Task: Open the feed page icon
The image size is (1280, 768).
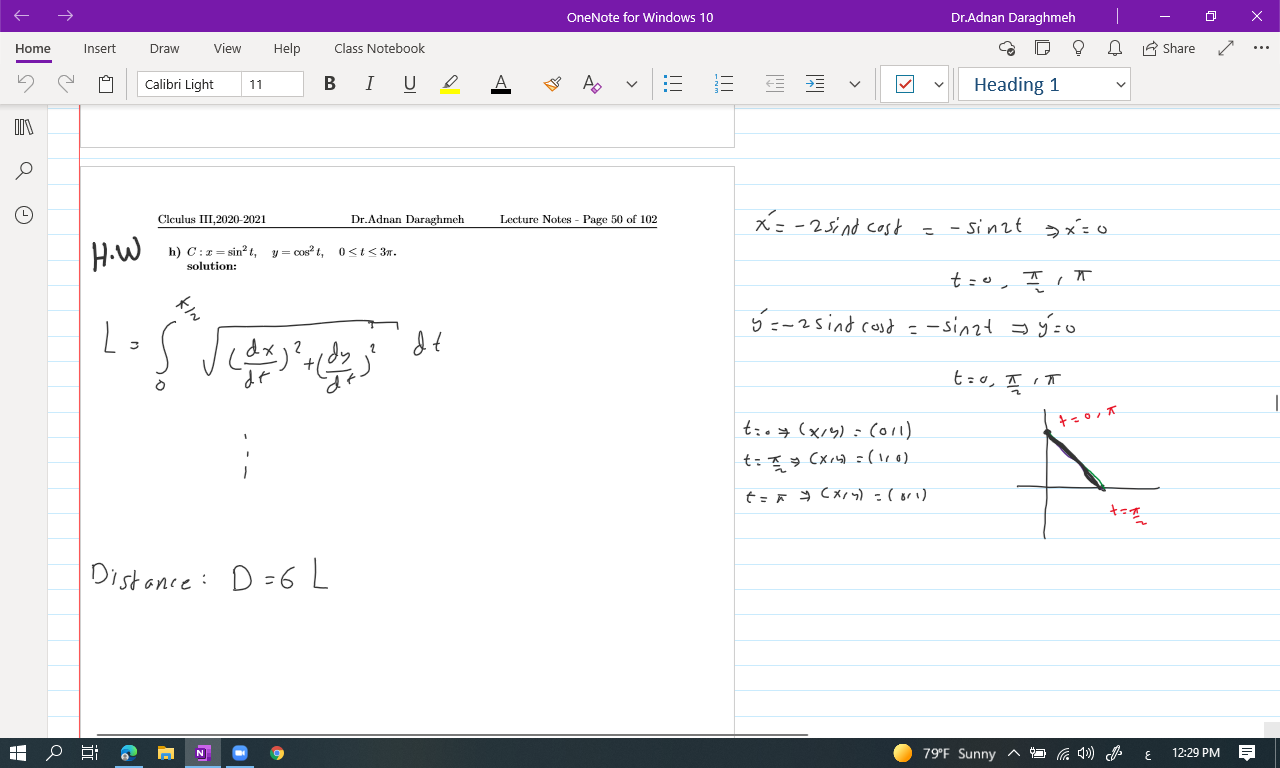Action: [1042, 48]
